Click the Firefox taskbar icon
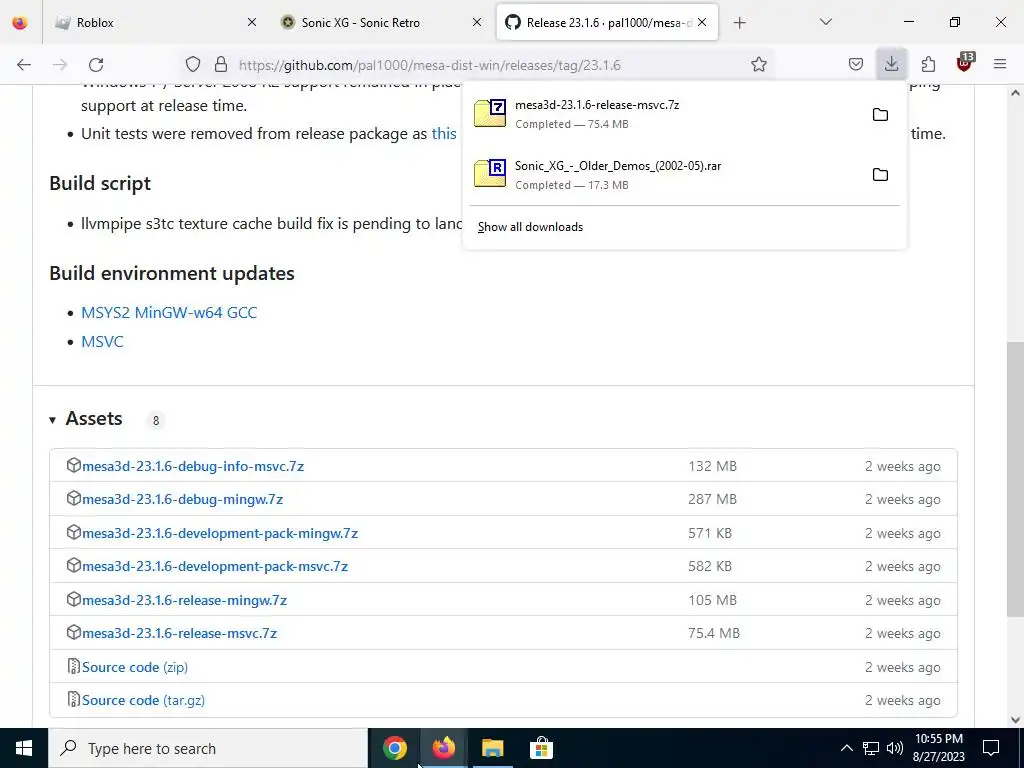1024x768 pixels. pyautogui.click(x=443, y=748)
